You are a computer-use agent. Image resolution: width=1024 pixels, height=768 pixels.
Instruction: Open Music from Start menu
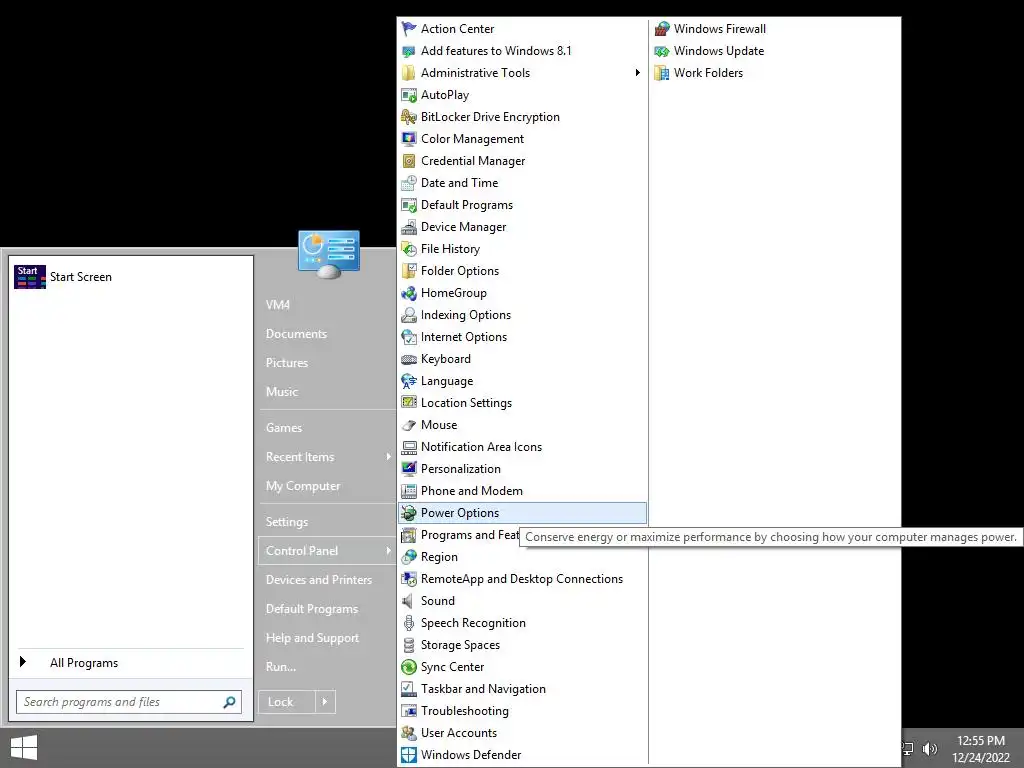click(281, 392)
